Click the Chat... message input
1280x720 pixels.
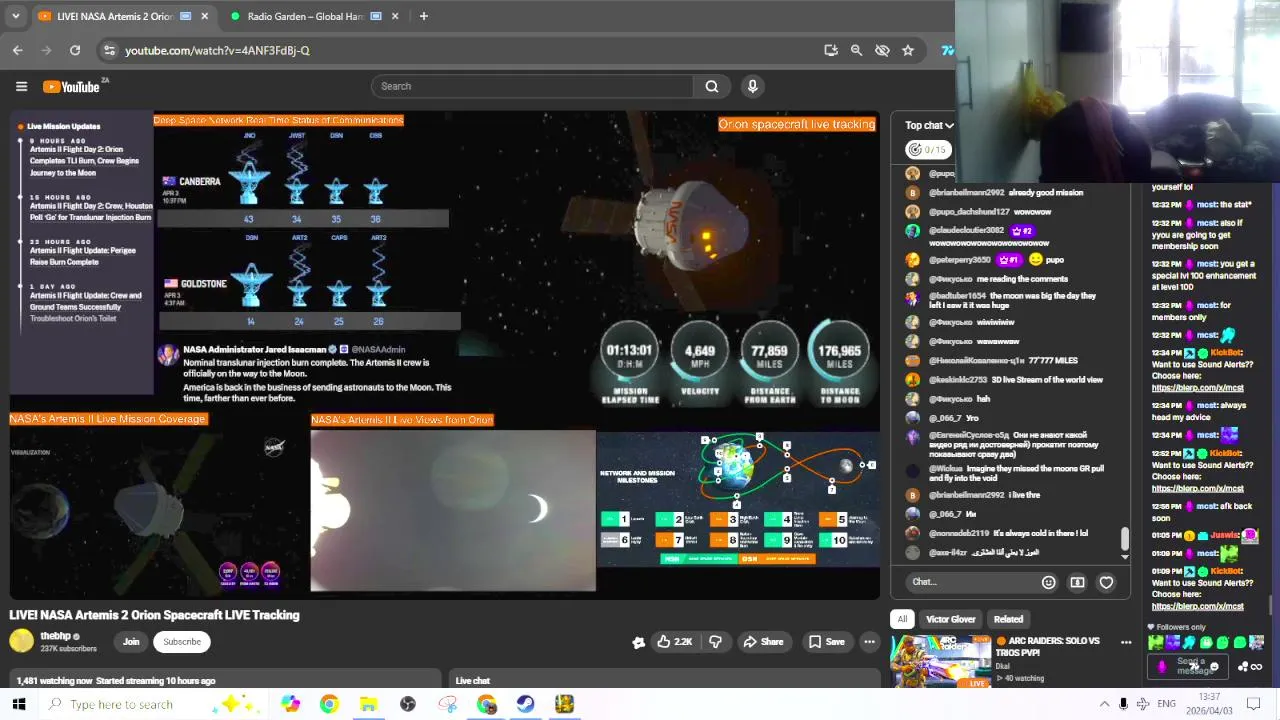[970, 582]
